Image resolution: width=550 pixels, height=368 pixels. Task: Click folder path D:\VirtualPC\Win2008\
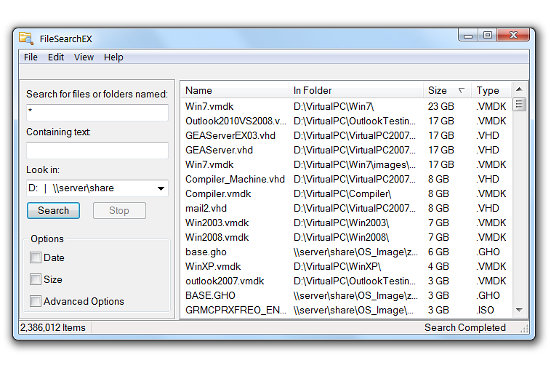[x=341, y=237]
